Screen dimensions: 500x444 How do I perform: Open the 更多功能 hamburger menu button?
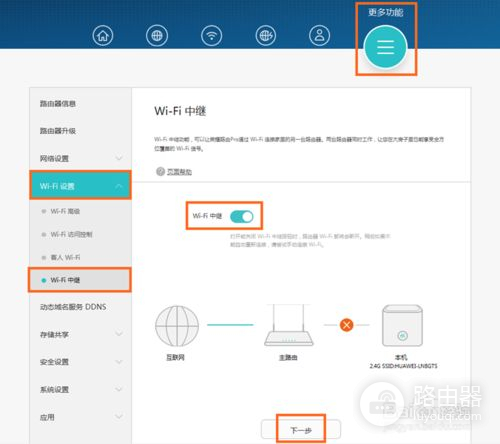[x=385, y=47]
